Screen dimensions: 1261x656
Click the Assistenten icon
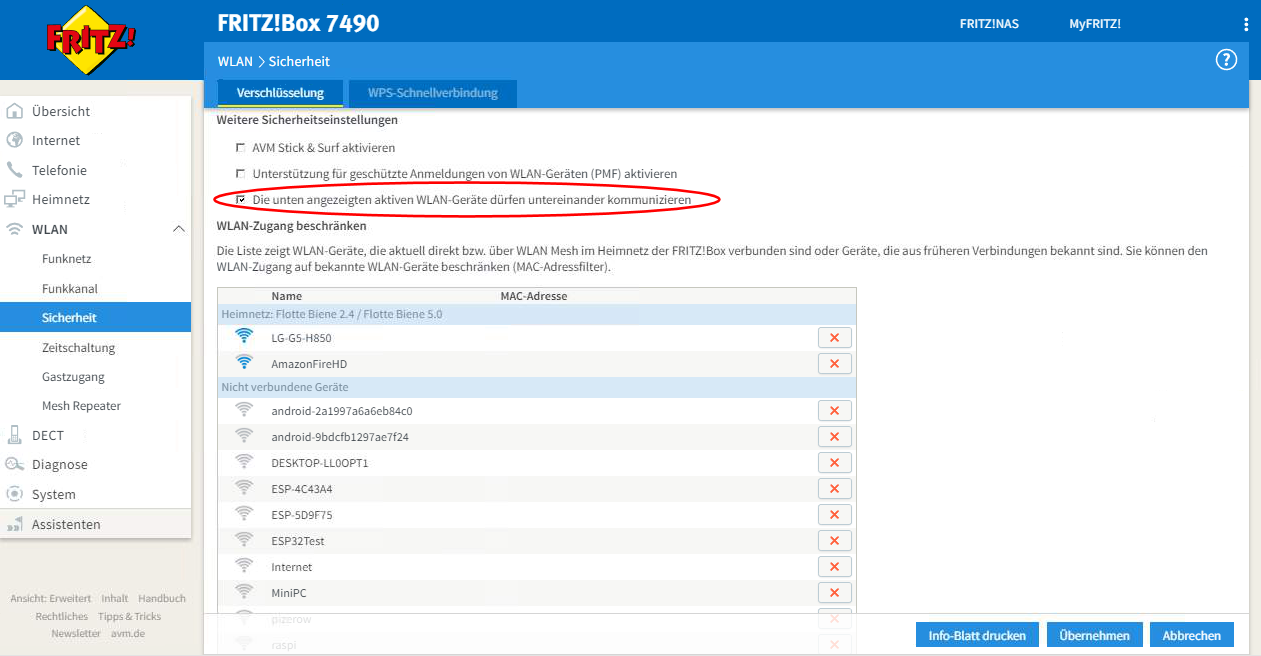tap(15, 524)
